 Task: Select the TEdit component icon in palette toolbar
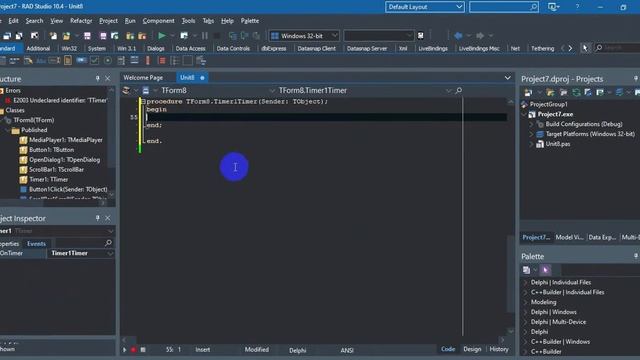pyautogui.click(x=54, y=61)
